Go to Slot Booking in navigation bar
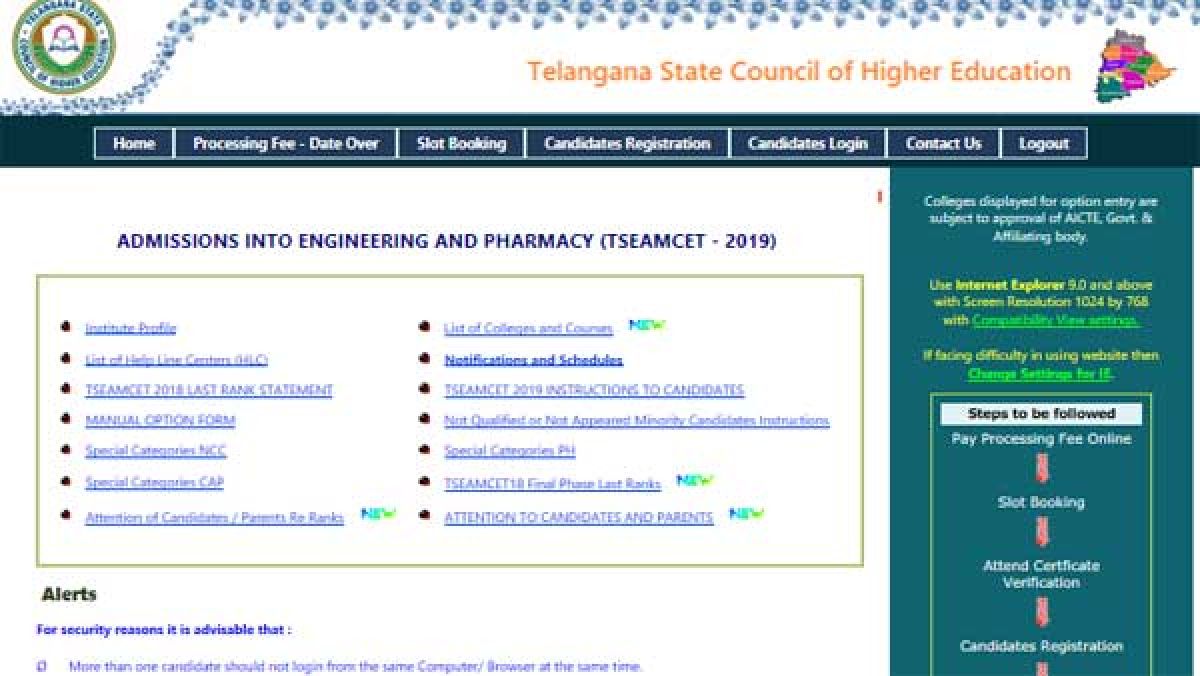 (461, 144)
